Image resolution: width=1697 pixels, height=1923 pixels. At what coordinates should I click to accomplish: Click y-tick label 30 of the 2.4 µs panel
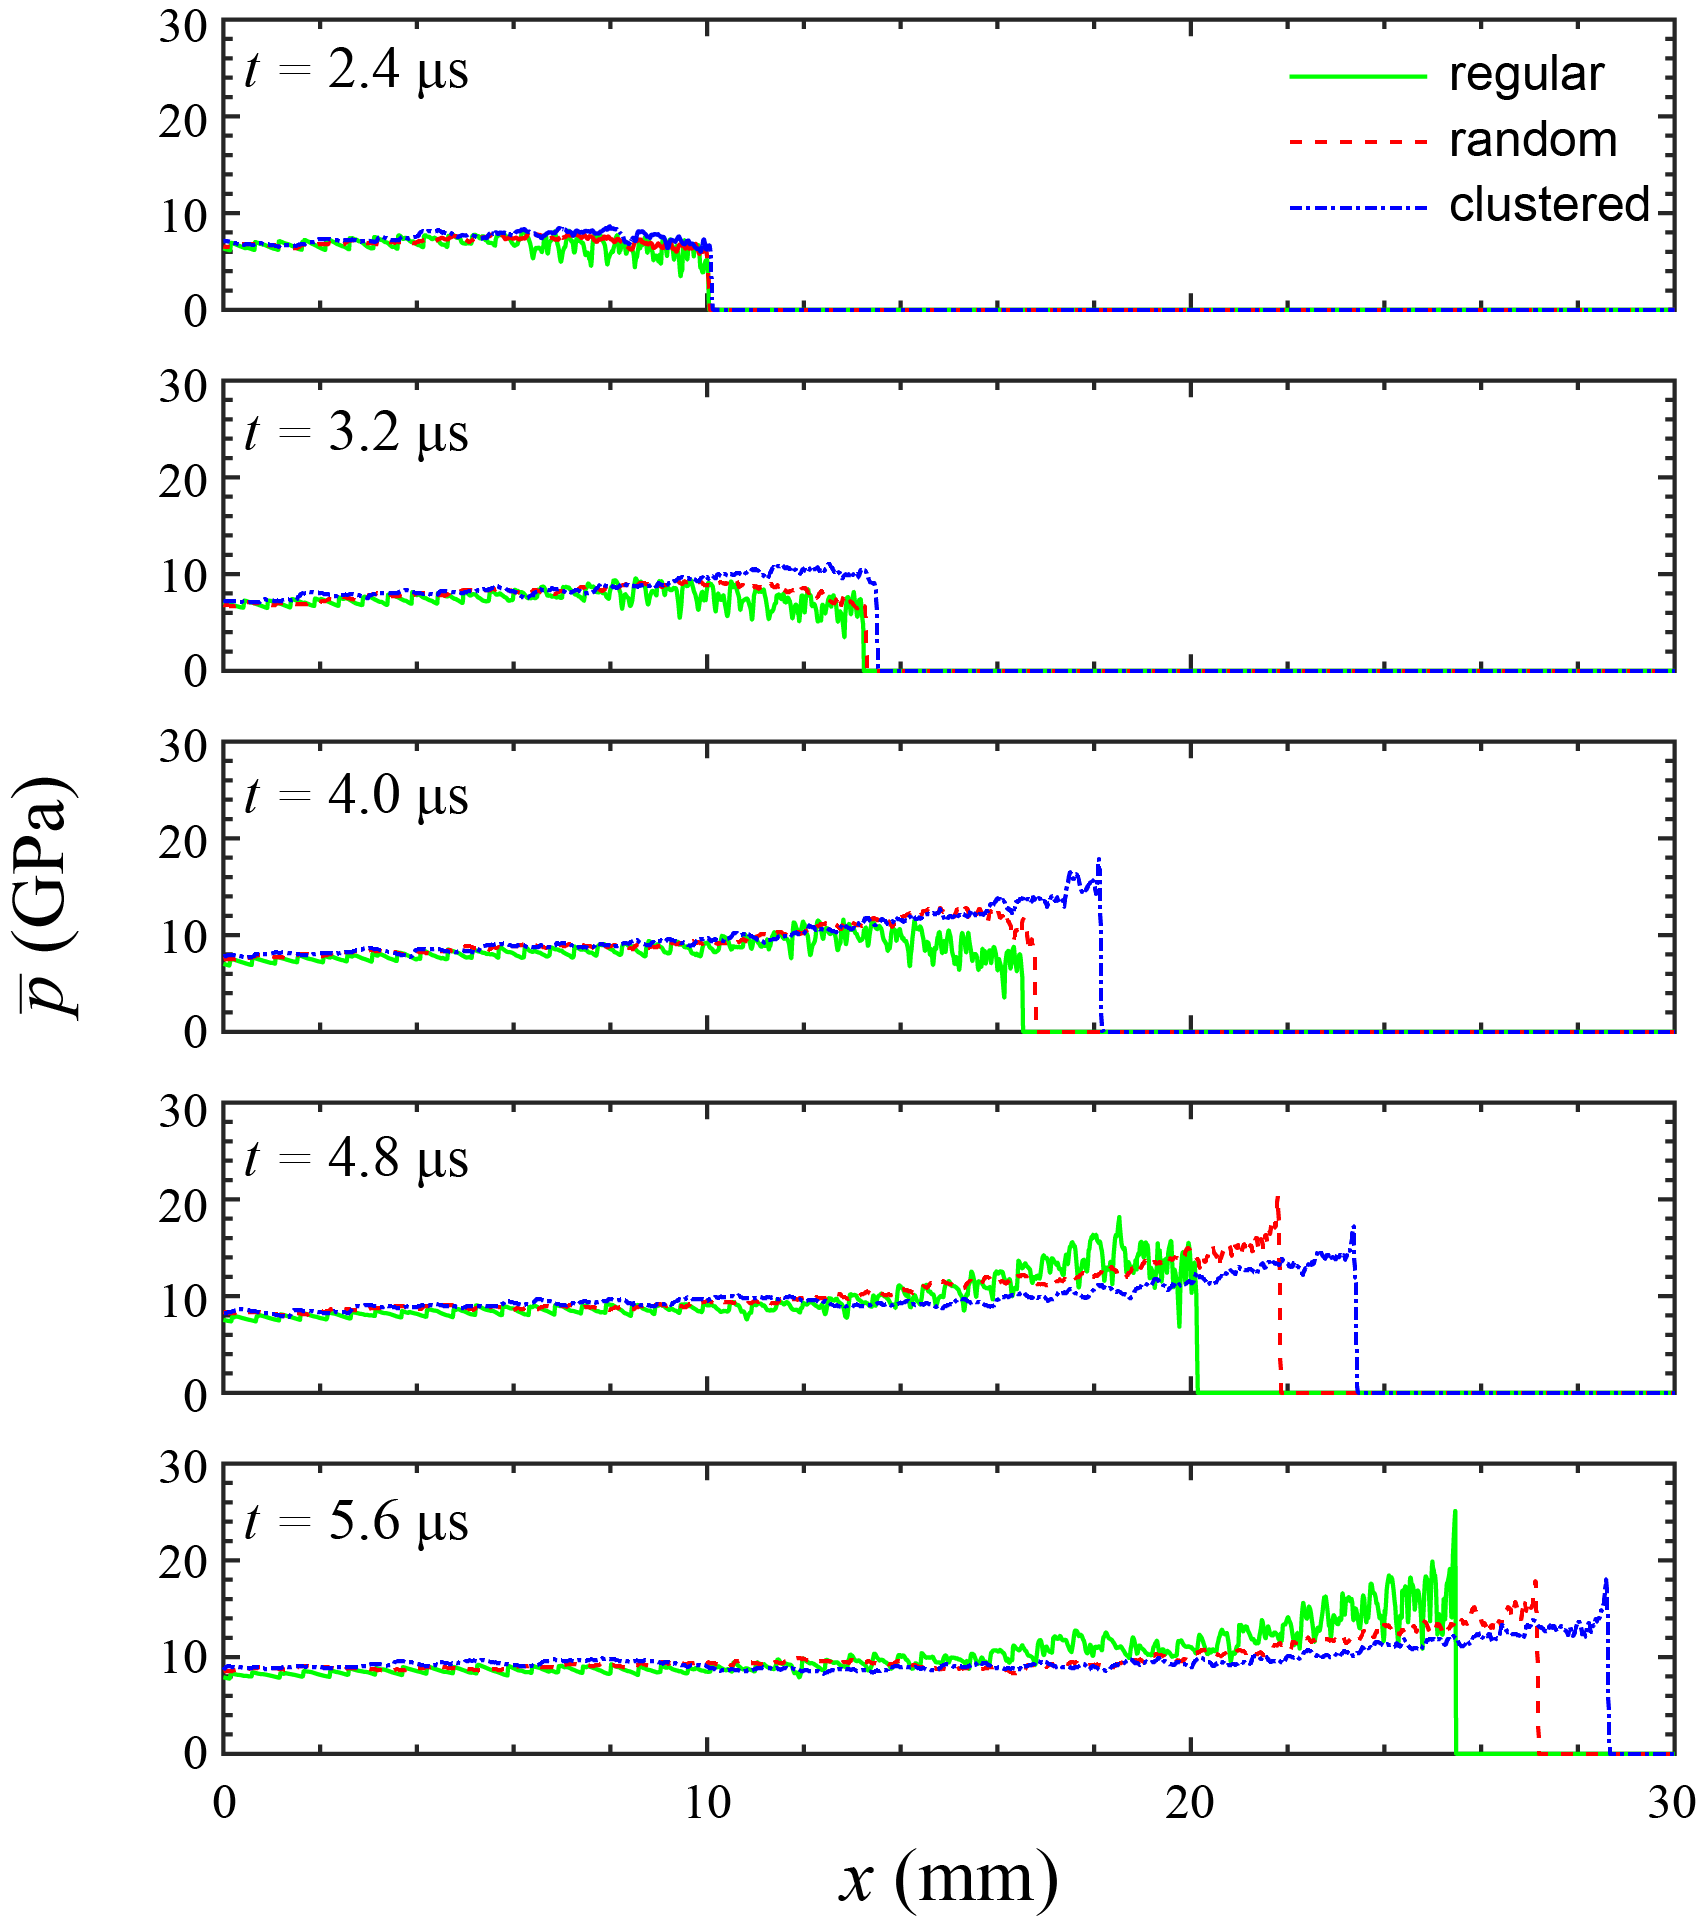point(183,27)
